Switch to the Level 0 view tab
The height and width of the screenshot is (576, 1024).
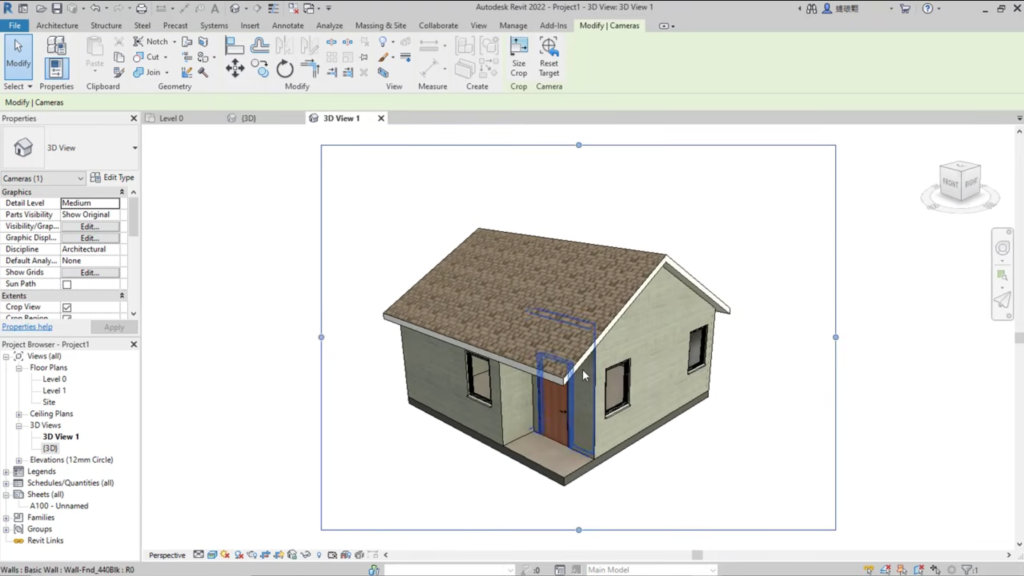click(x=171, y=118)
